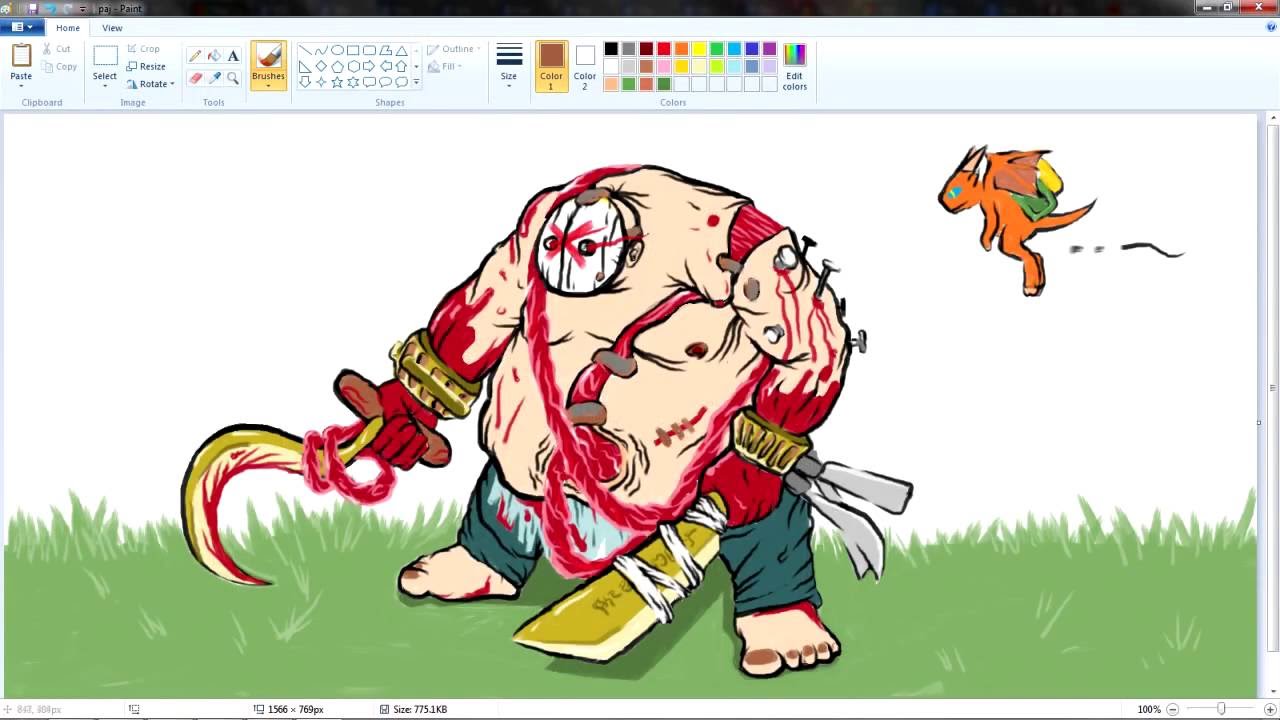Activate Color 2 background button
Image resolution: width=1280 pixels, height=720 pixels.
585,67
